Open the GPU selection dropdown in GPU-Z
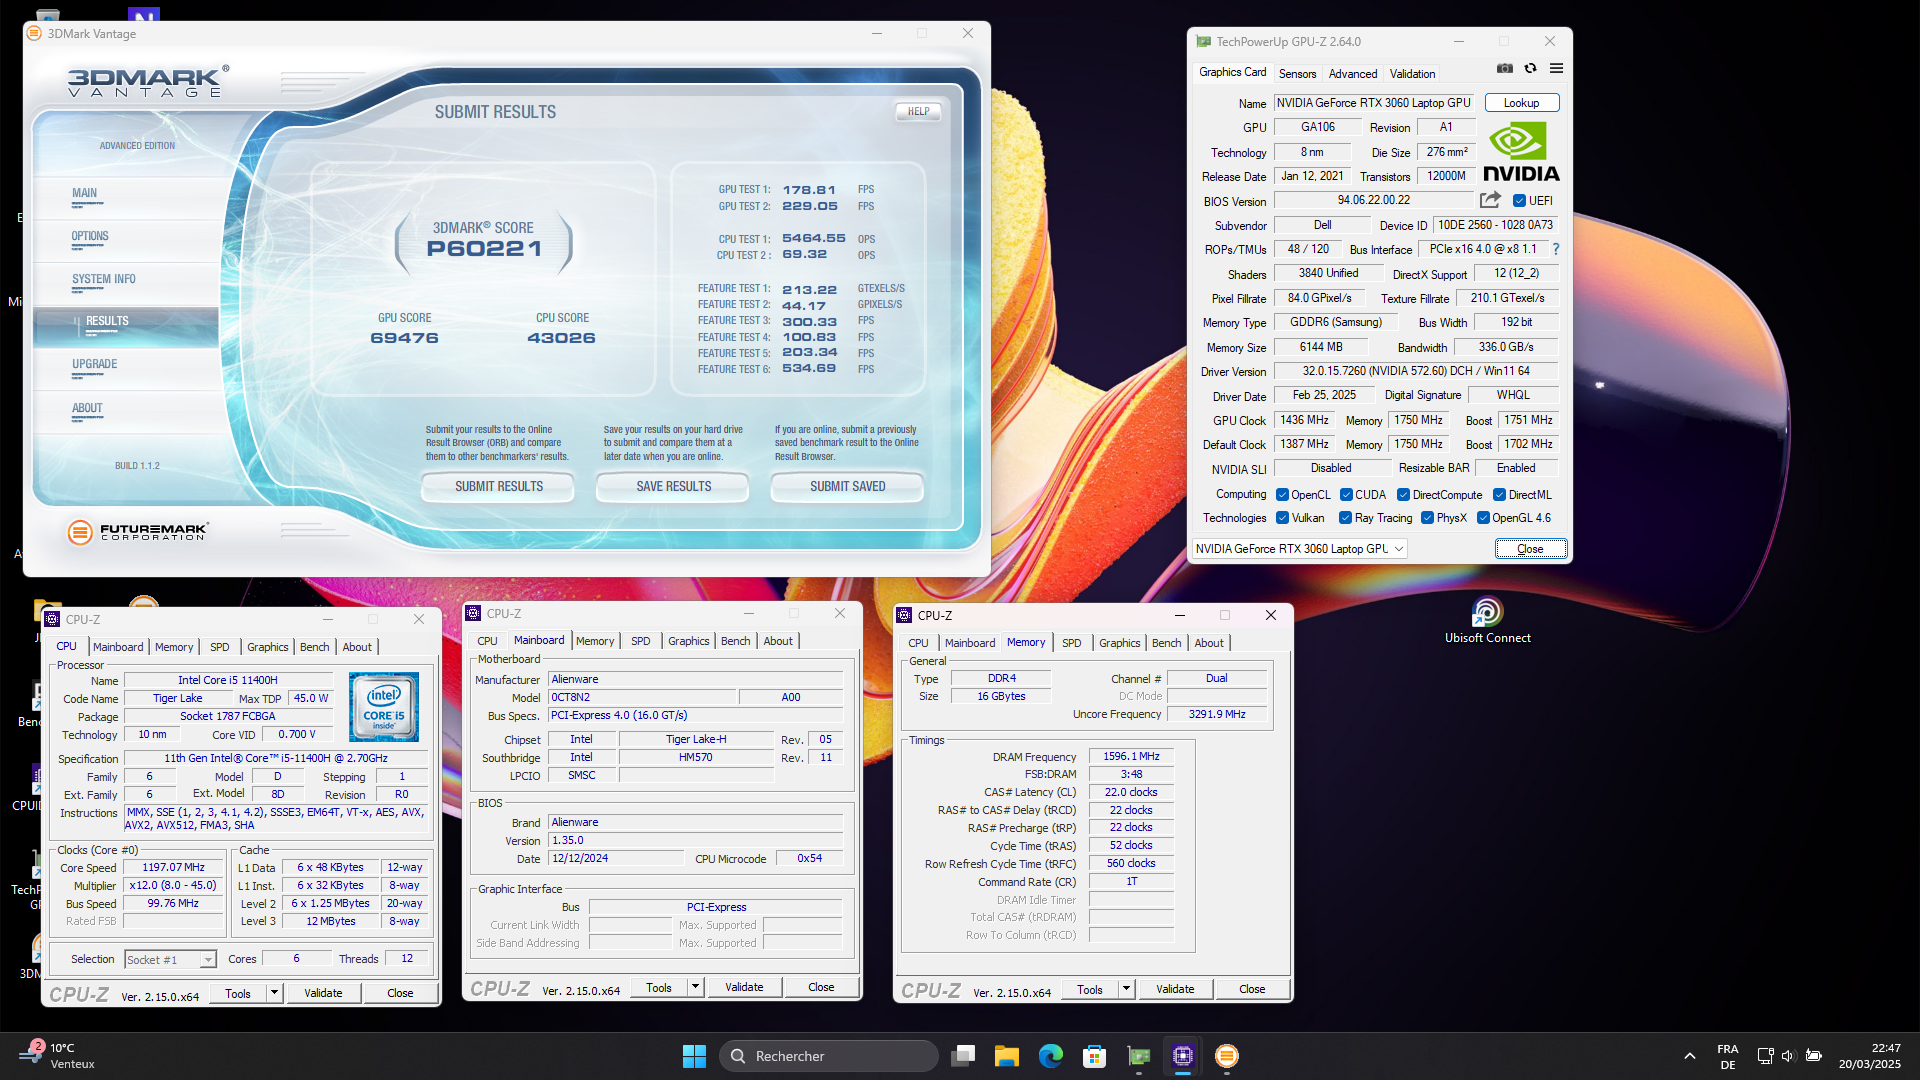The image size is (1920, 1080). [x=1300, y=549]
